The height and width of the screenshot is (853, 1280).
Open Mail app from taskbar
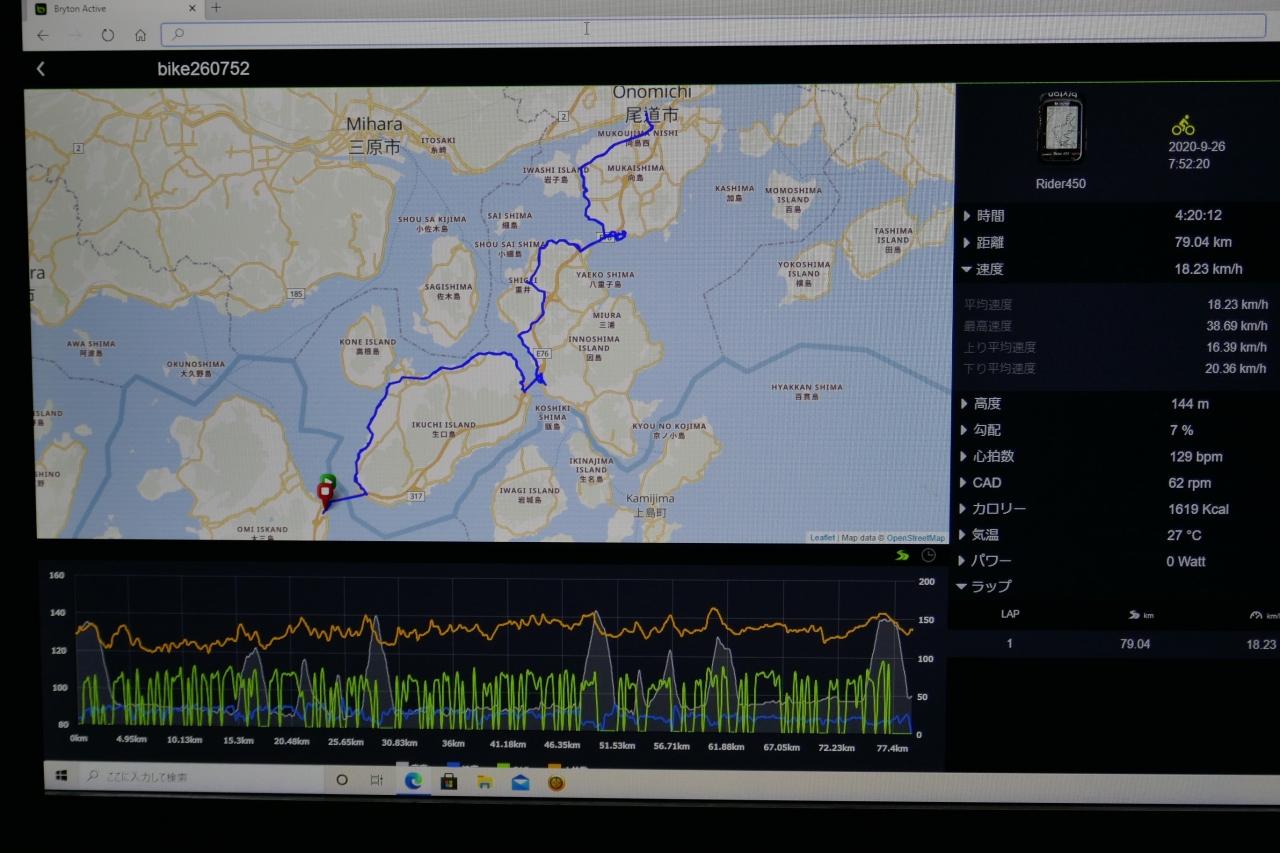click(x=520, y=782)
